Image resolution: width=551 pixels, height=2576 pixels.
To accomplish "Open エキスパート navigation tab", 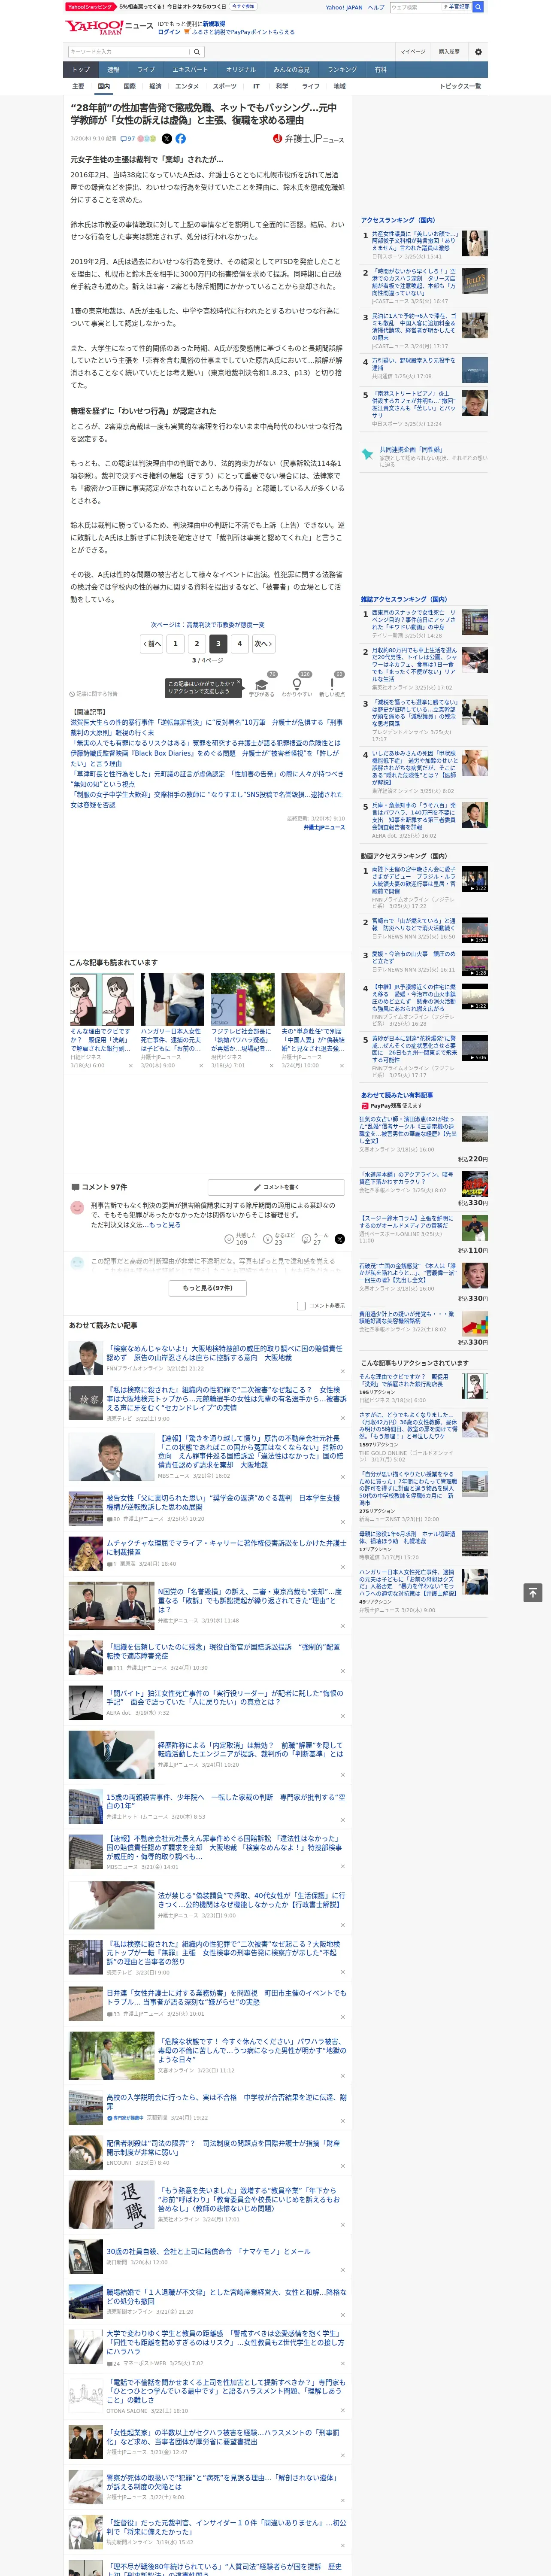I will (190, 70).
